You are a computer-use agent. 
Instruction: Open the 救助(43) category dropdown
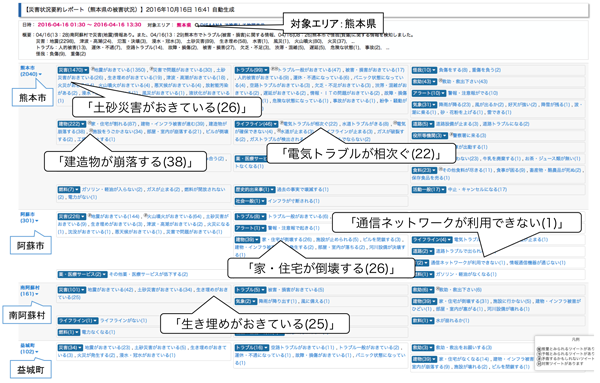[424, 81]
